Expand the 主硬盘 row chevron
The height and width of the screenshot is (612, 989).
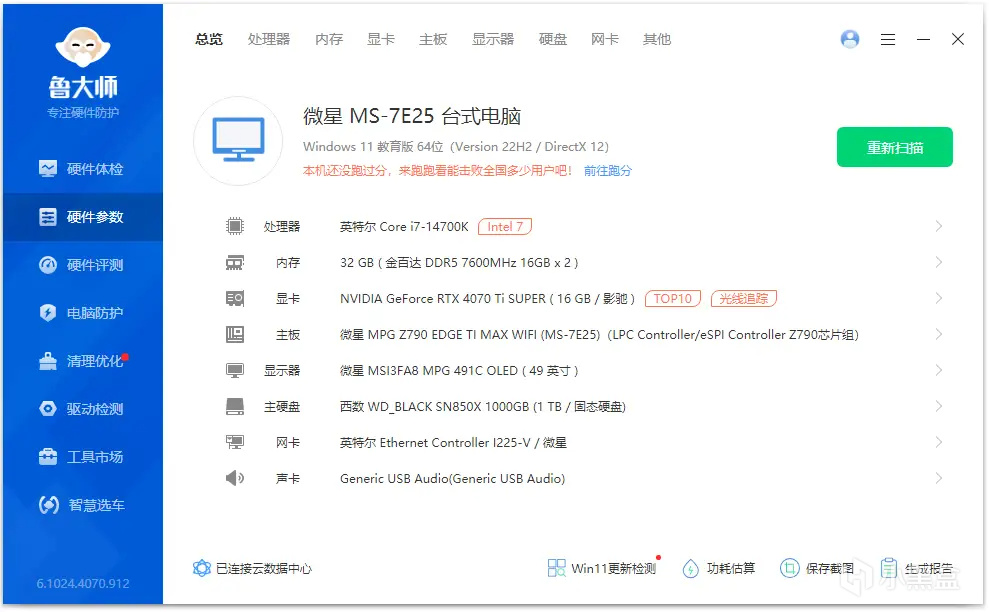point(939,406)
